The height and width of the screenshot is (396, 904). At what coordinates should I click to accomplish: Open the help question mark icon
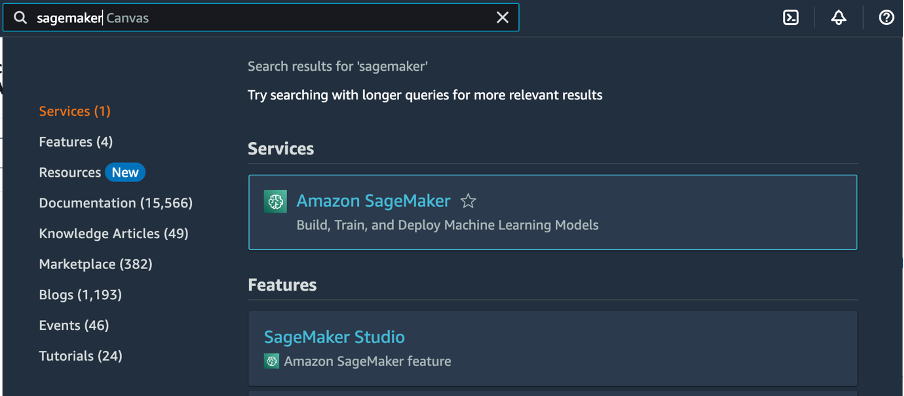pos(886,18)
